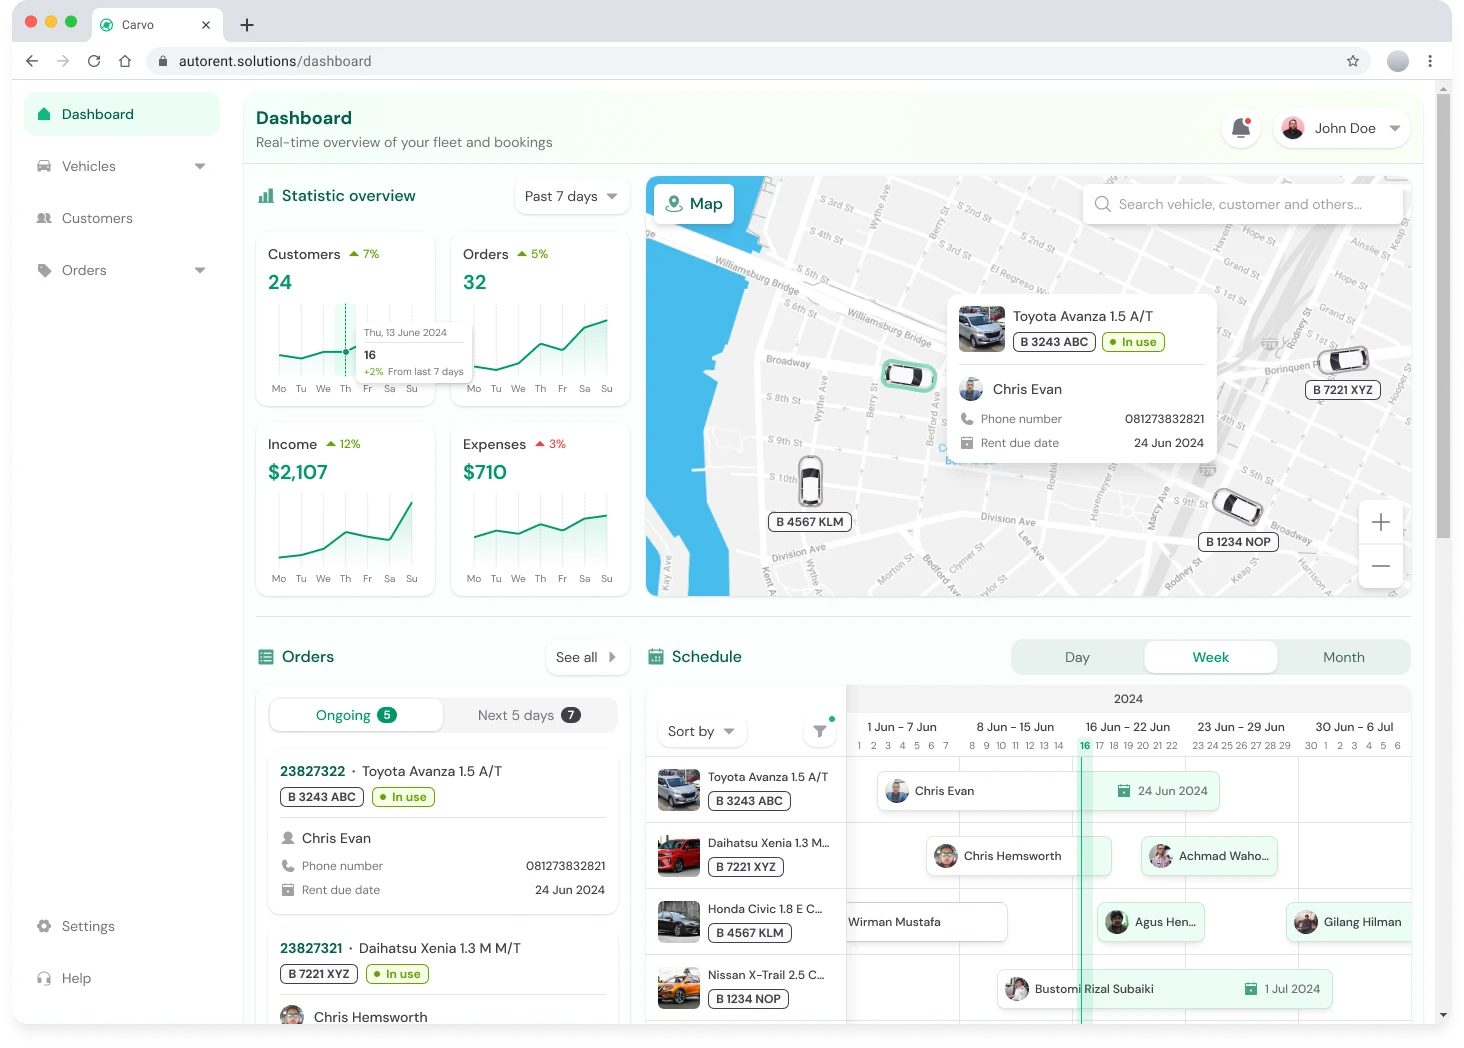Viewport: 1464px width, 1048px height.
Task: Switch schedule to Day view
Action: [x=1077, y=657]
